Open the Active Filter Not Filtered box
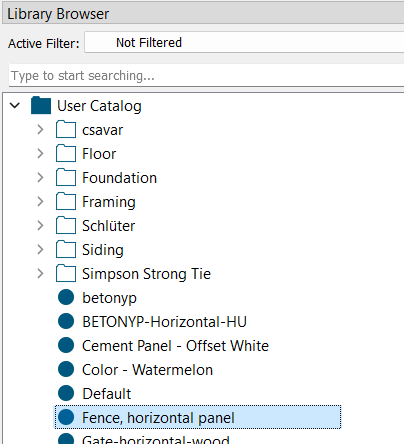Screen dimensions: 404x444 click(244, 42)
